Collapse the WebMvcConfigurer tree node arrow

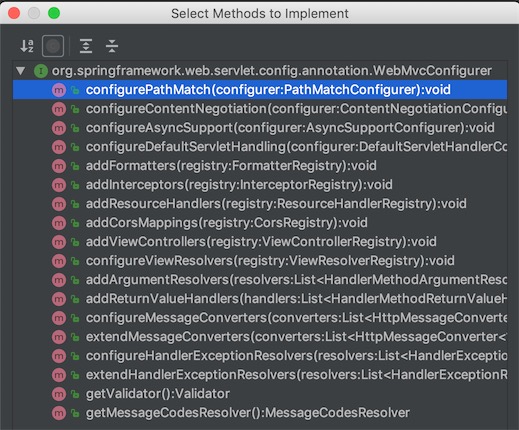21,71
